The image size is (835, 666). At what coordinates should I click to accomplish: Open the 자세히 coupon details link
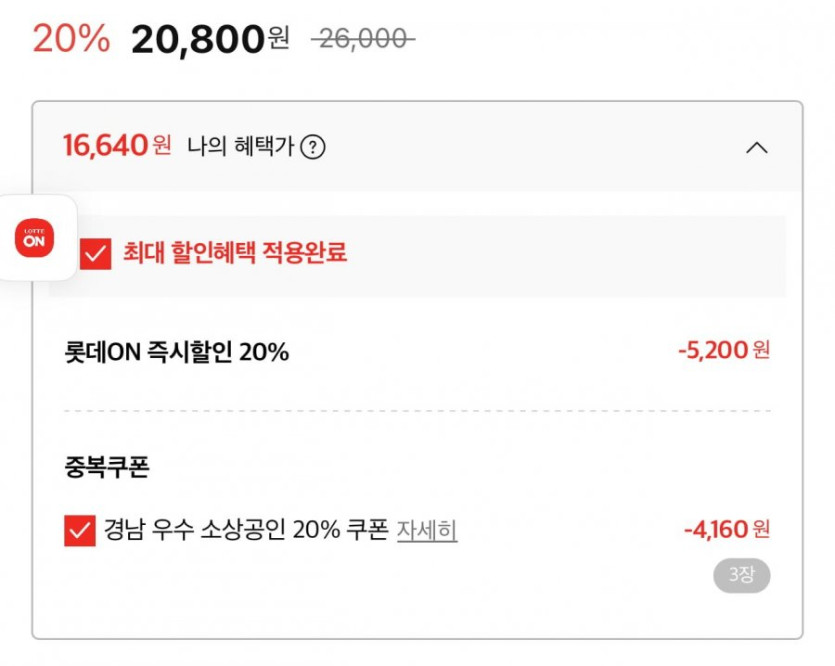[427, 530]
